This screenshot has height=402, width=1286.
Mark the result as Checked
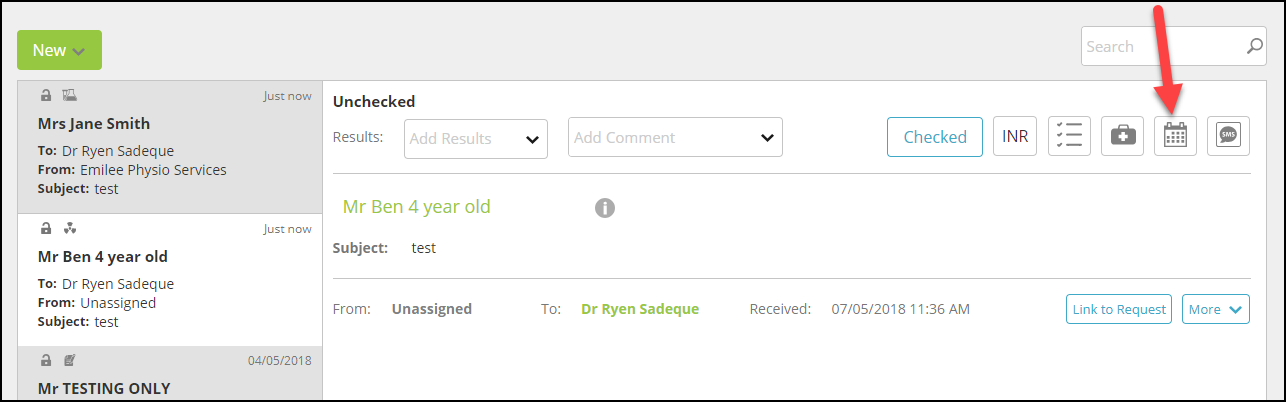click(935, 137)
